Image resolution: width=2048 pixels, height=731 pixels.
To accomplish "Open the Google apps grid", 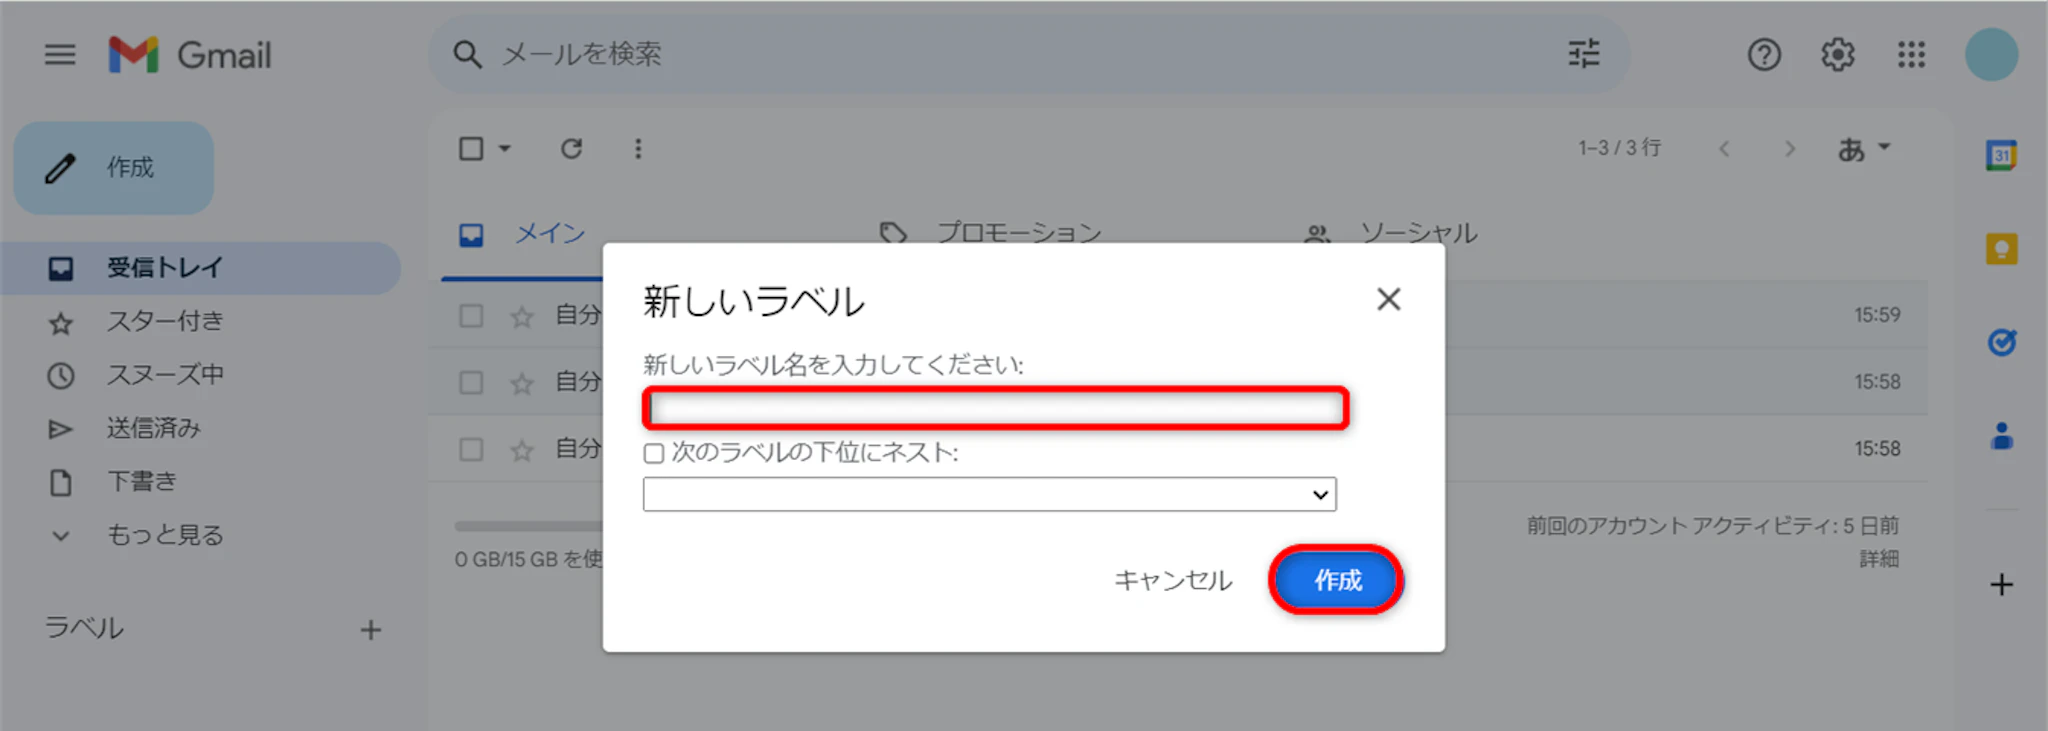I will coord(1911,54).
